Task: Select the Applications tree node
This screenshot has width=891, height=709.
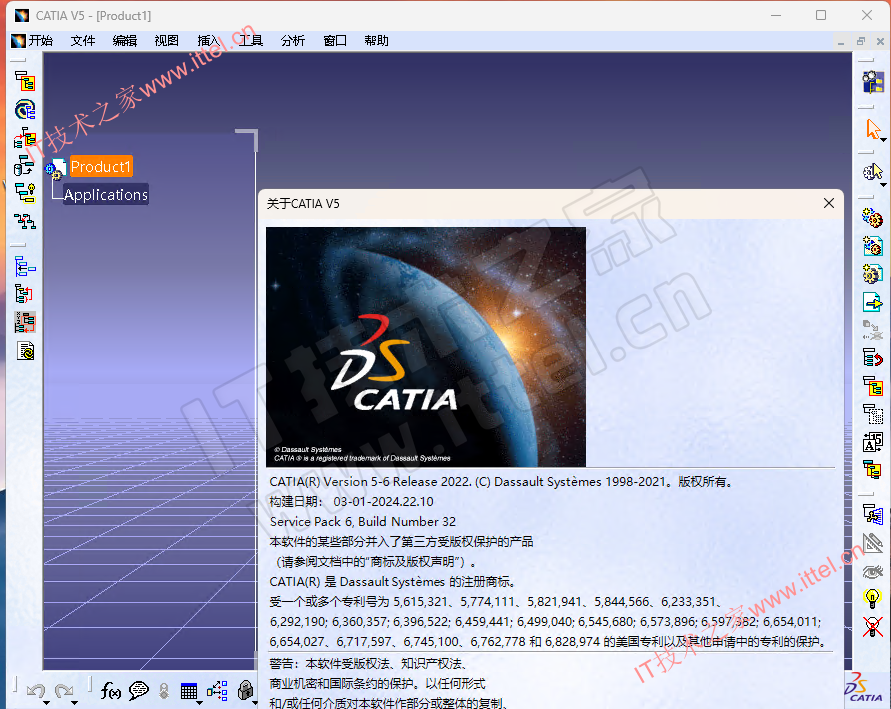Action: click(x=106, y=194)
